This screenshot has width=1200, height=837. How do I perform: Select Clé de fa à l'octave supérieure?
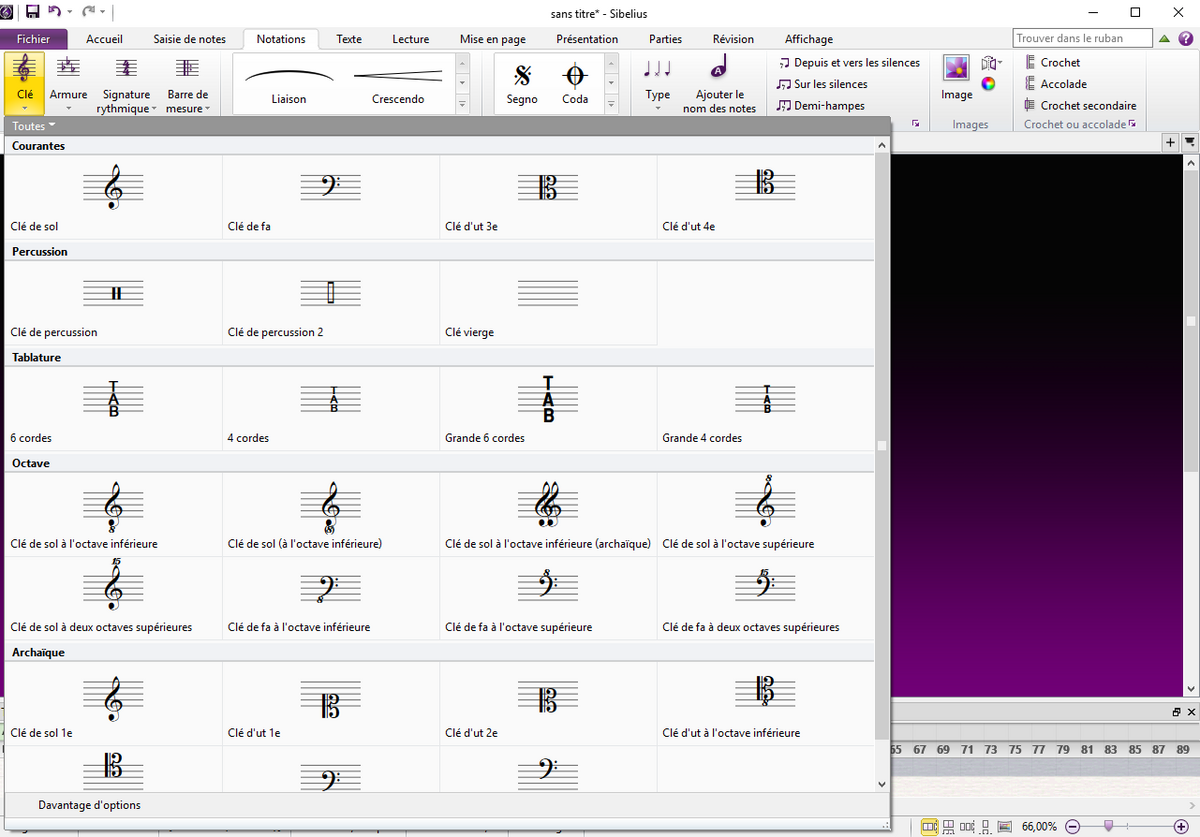click(548, 598)
